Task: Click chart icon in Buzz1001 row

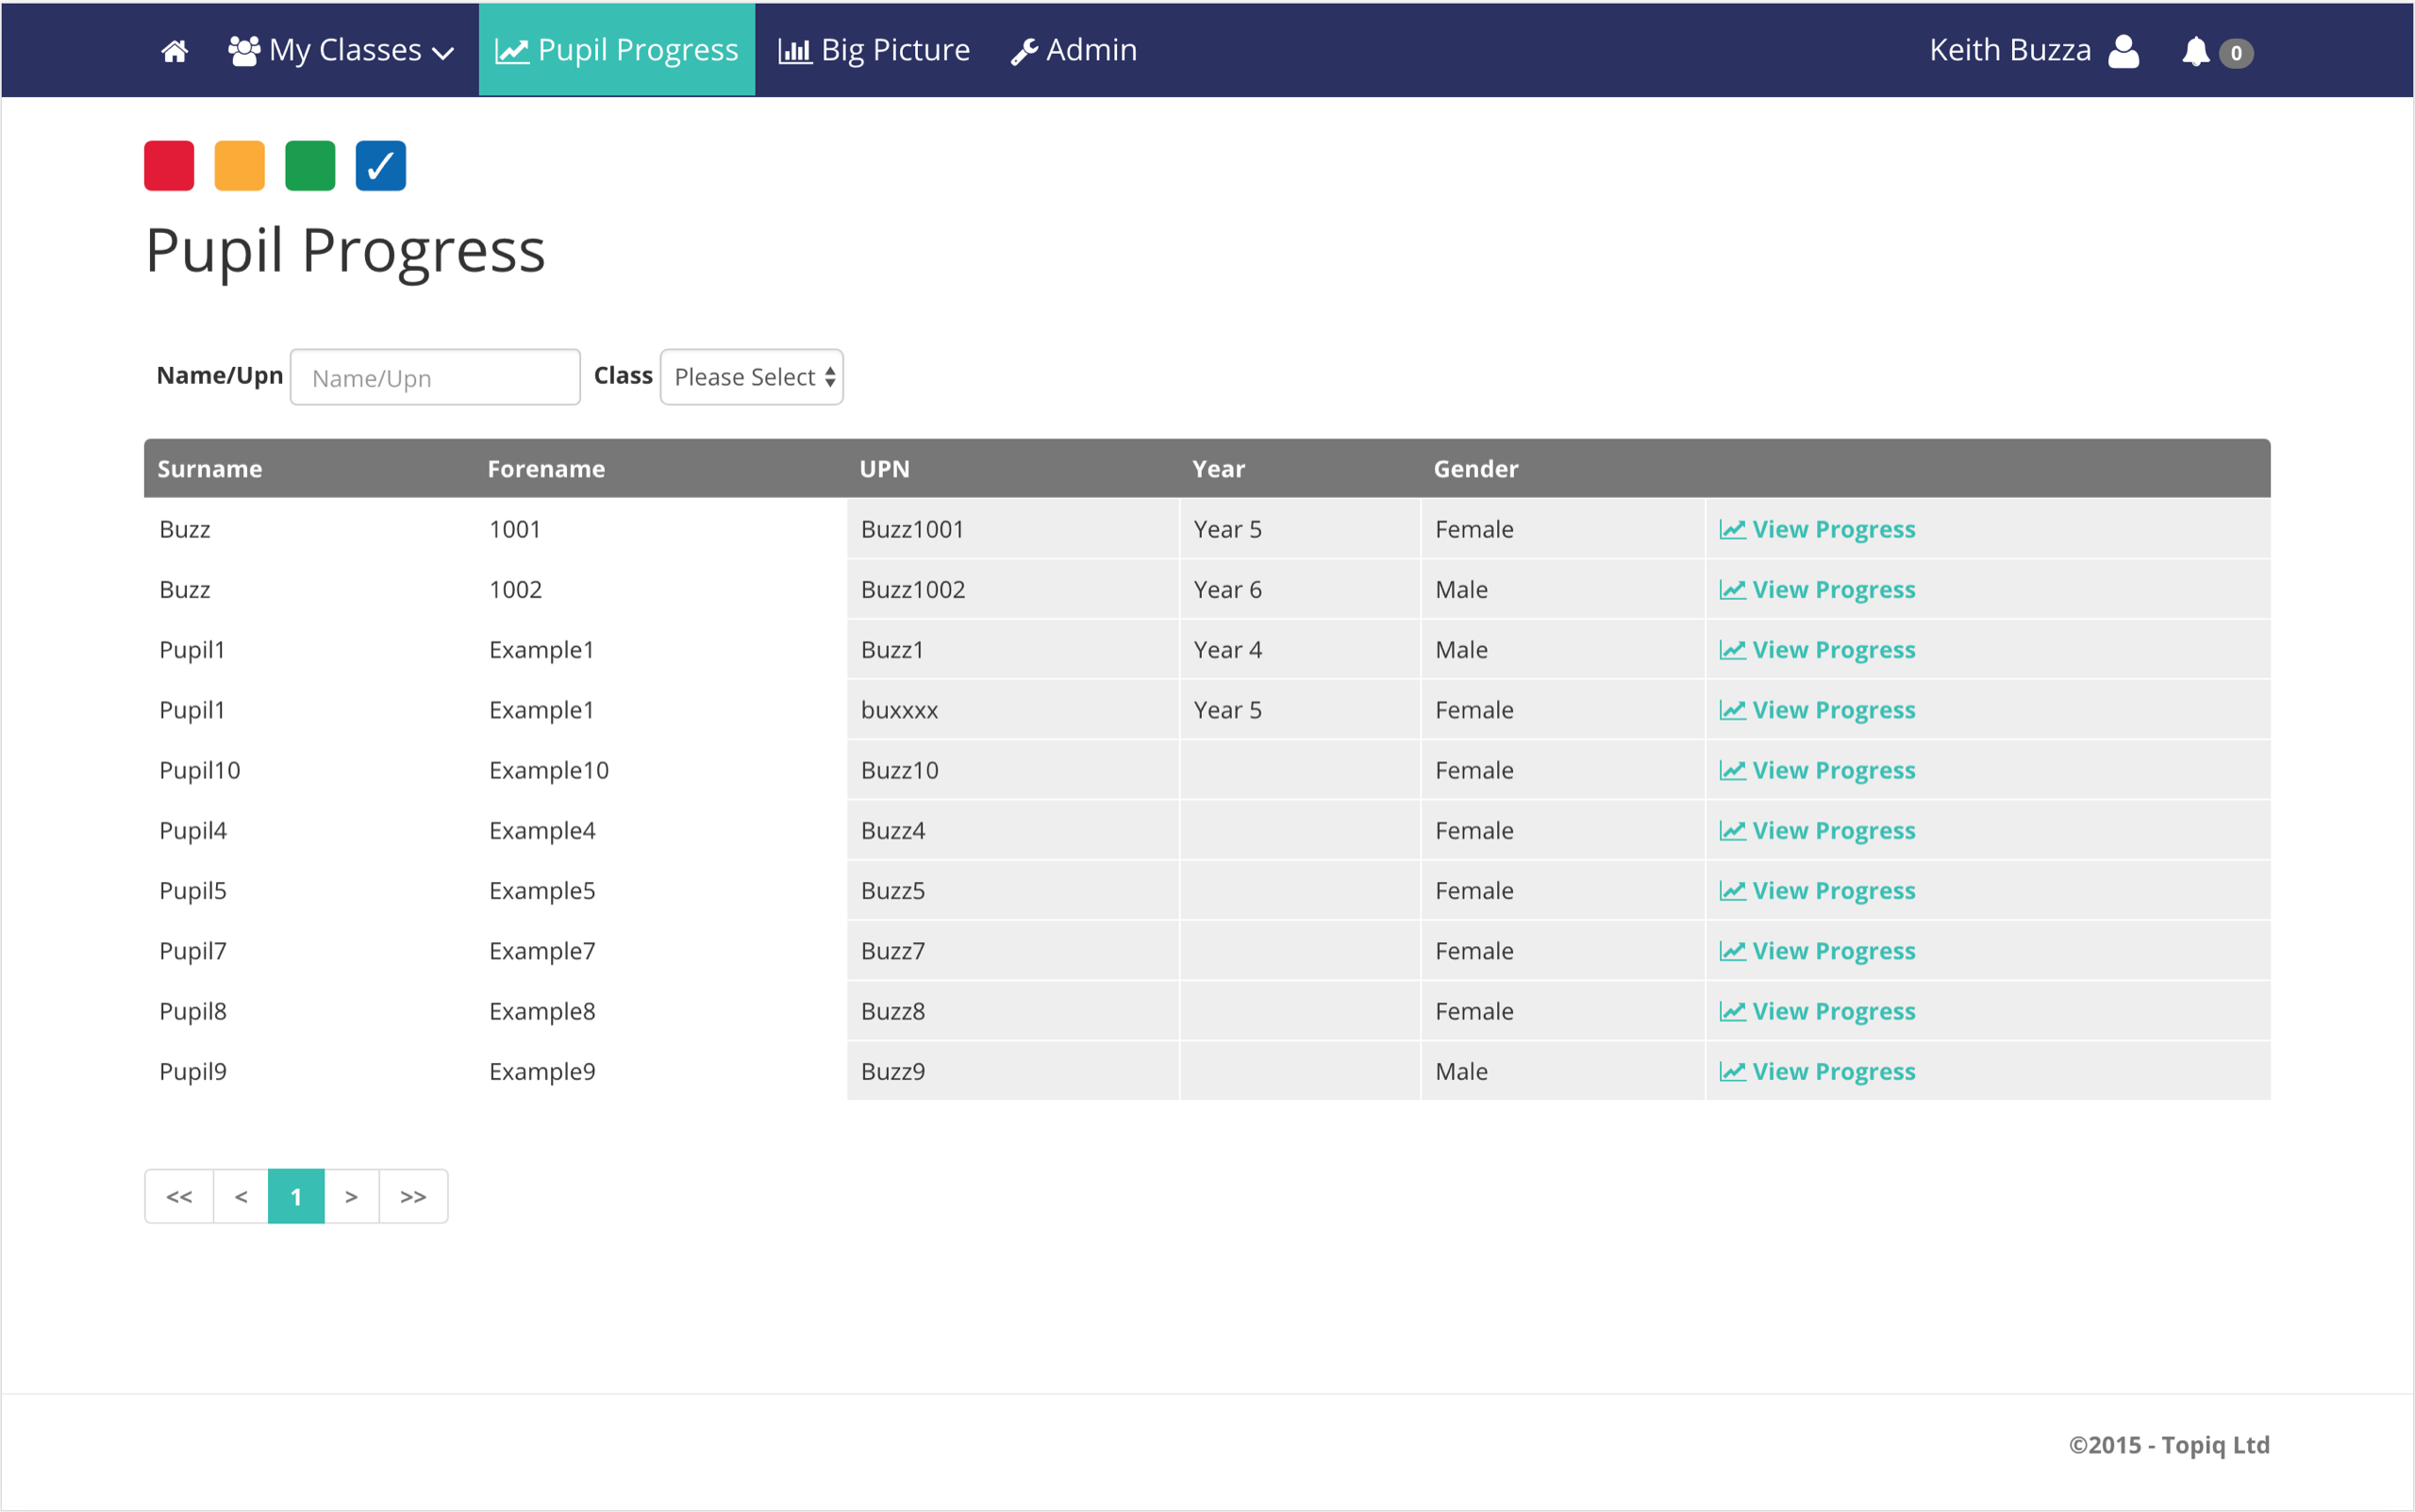Action: click(1732, 529)
